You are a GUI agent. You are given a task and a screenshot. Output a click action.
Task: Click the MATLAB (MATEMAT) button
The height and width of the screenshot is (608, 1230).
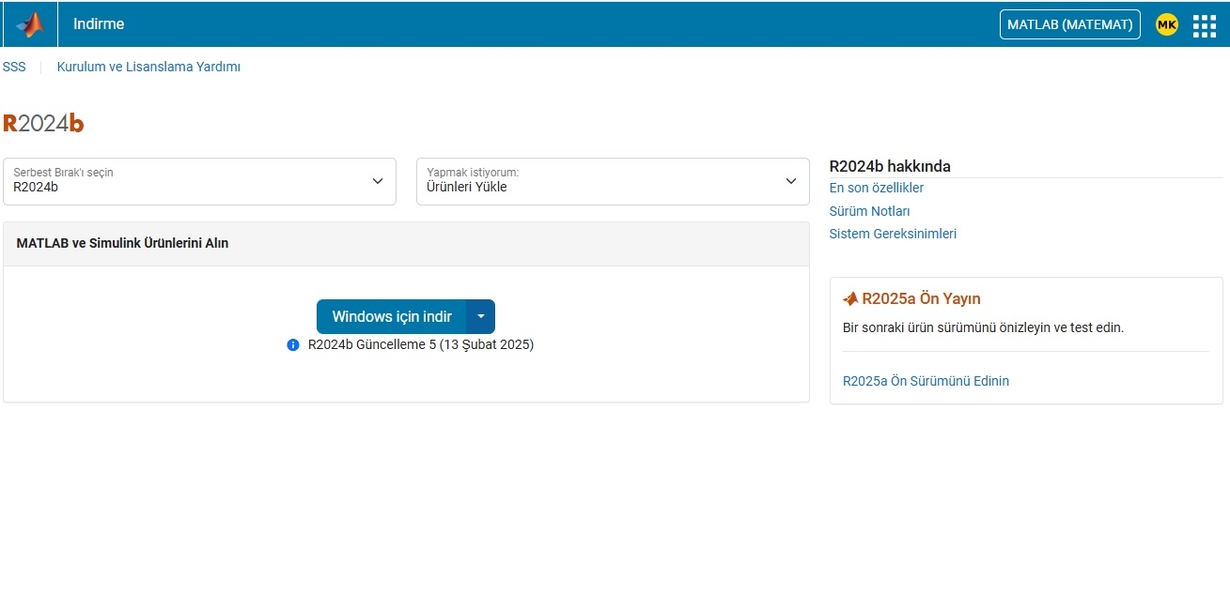1070,24
